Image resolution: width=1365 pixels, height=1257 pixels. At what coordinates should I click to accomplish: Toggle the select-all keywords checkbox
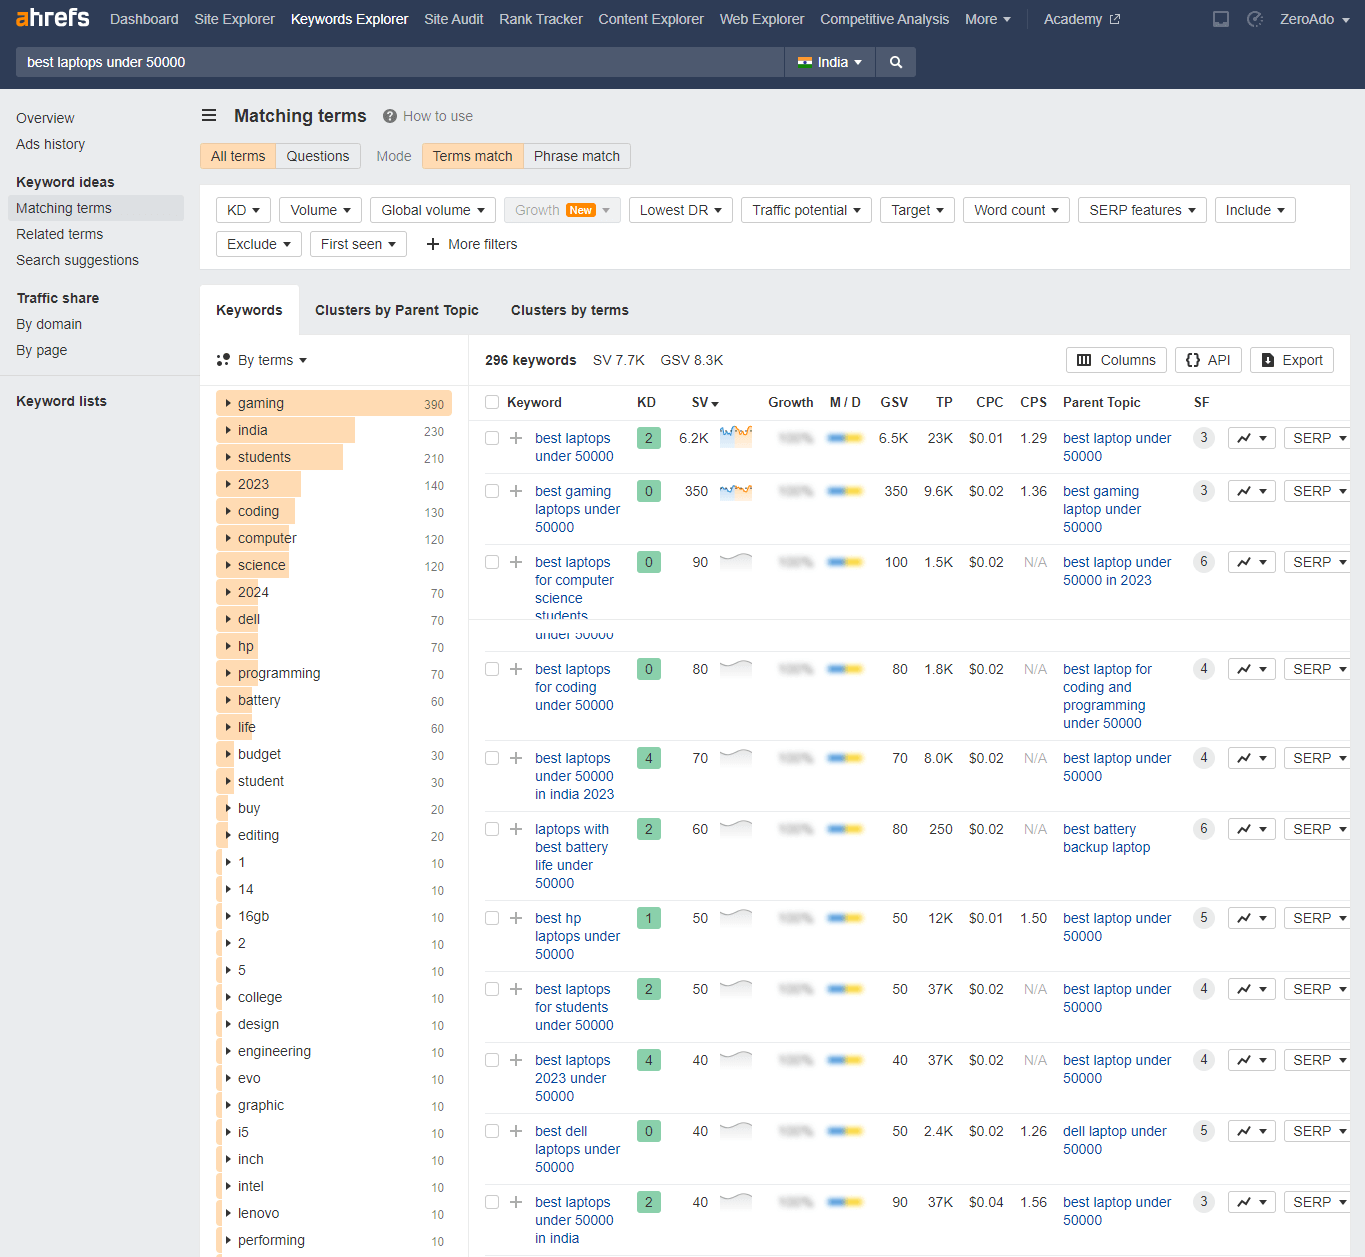point(492,402)
